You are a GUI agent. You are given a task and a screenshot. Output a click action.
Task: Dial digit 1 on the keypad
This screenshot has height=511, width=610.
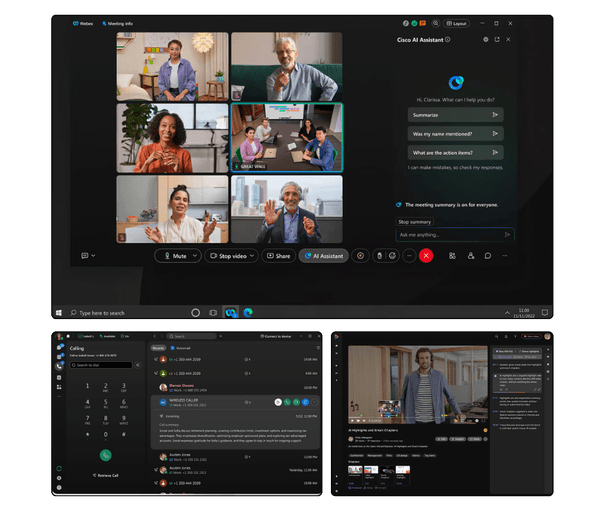[x=87, y=386]
